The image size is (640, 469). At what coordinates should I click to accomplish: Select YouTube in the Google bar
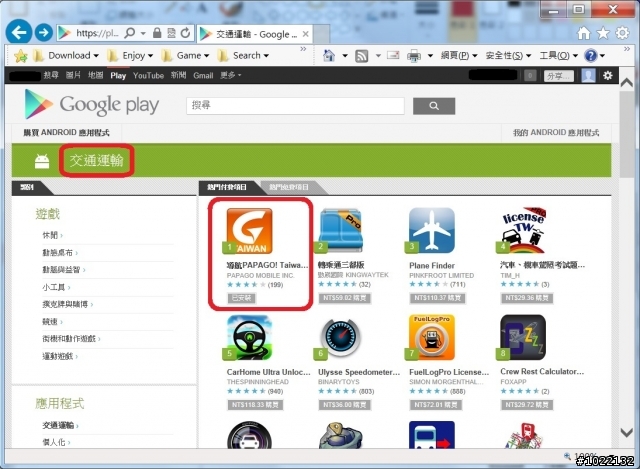click(x=148, y=76)
